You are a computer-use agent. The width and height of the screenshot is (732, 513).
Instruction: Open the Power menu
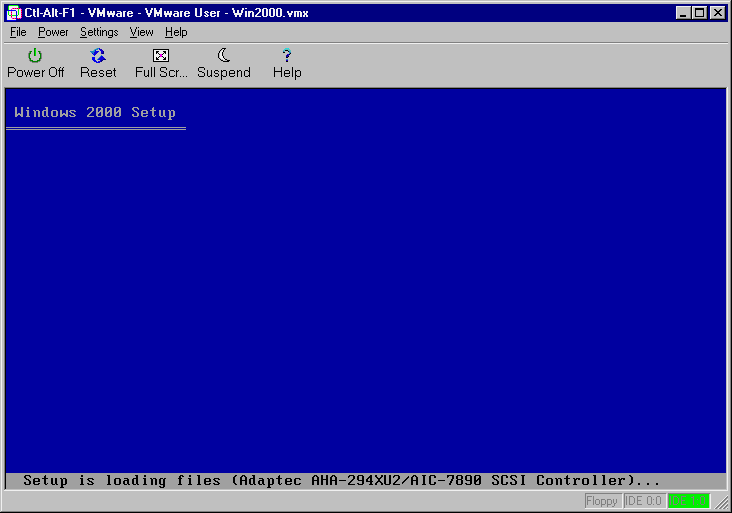point(53,32)
